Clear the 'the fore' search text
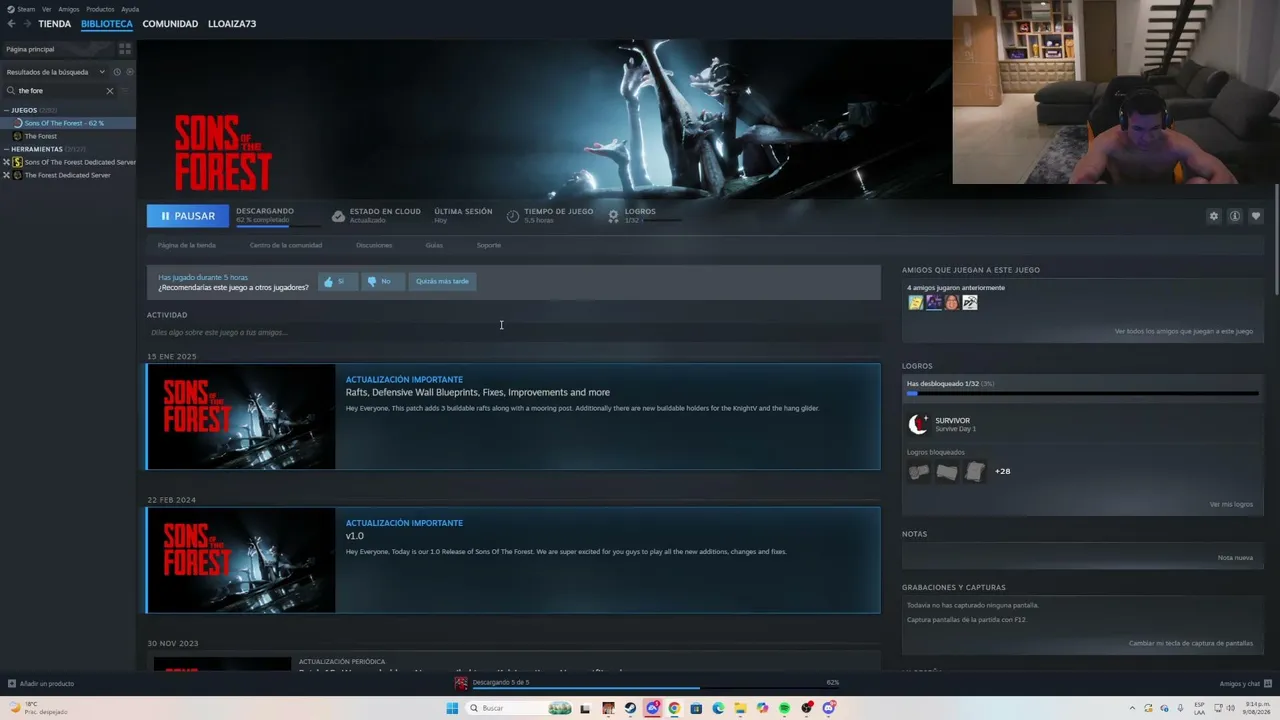 (110, 91)
